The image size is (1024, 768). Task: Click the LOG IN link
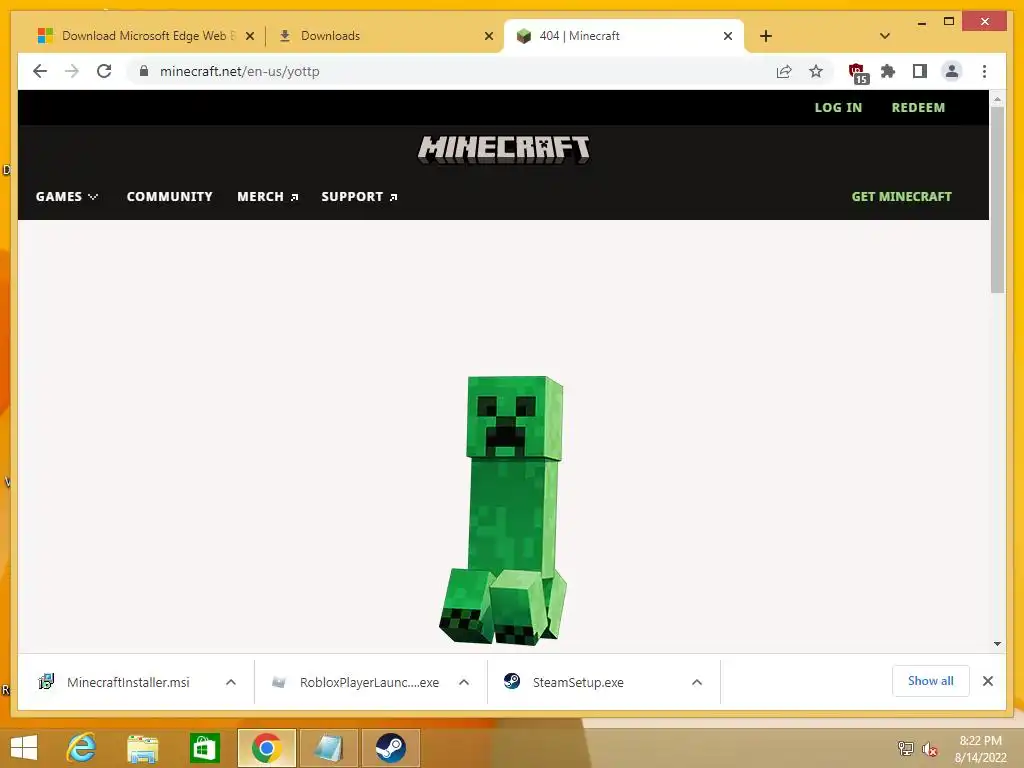pos(838,108)
